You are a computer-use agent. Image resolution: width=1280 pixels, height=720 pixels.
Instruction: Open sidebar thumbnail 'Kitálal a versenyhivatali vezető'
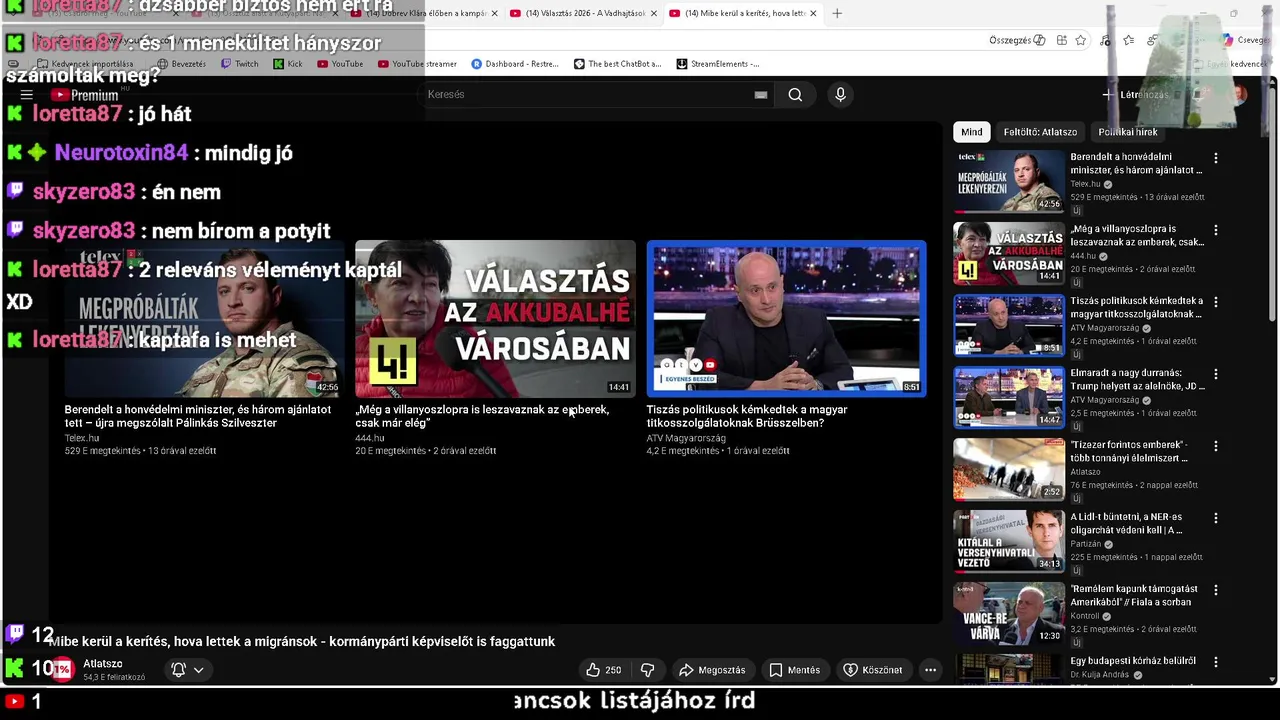[x=1009, y=540]
